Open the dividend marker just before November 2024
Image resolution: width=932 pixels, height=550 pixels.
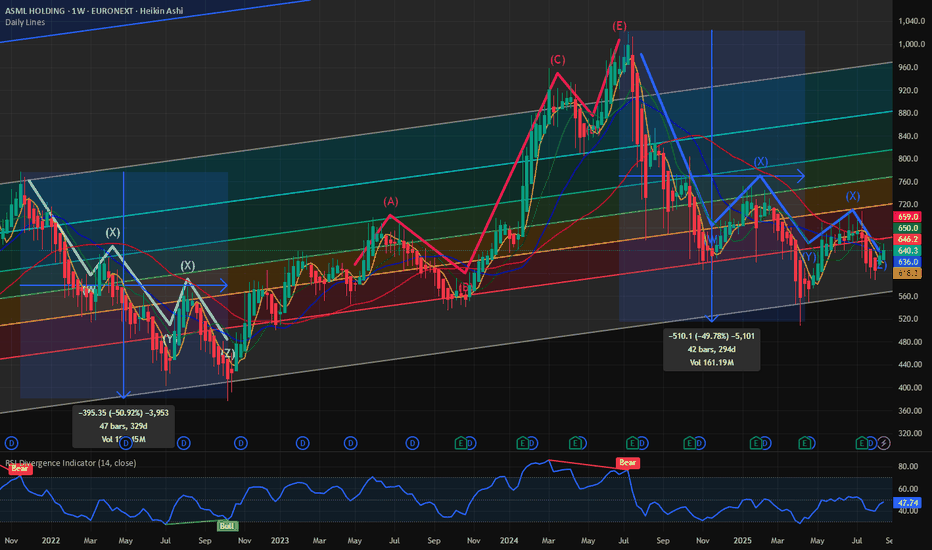tap(701, 443)
